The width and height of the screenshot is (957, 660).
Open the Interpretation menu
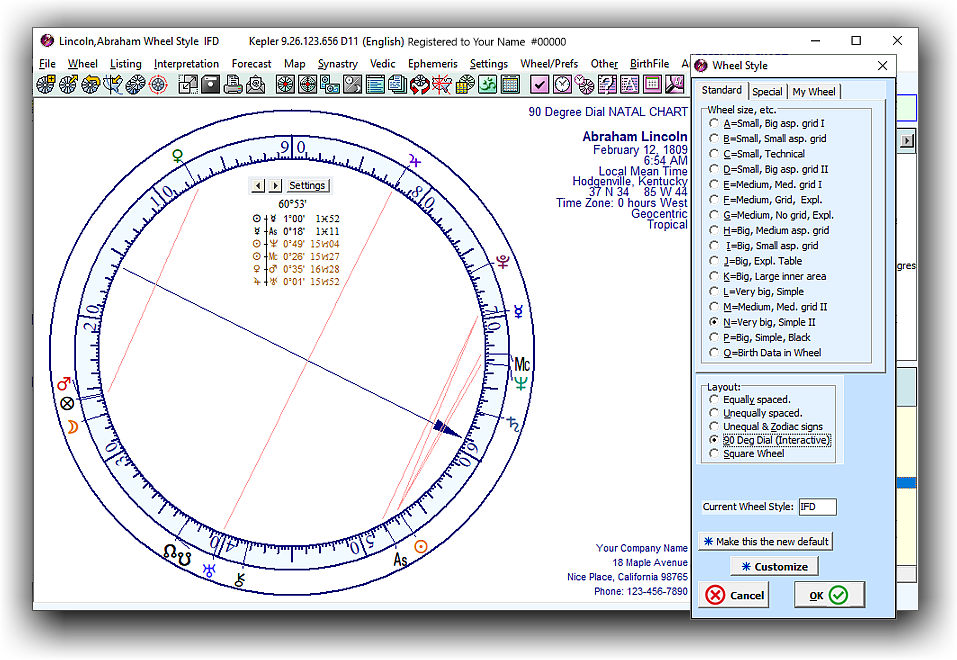(x=186, y=64)
